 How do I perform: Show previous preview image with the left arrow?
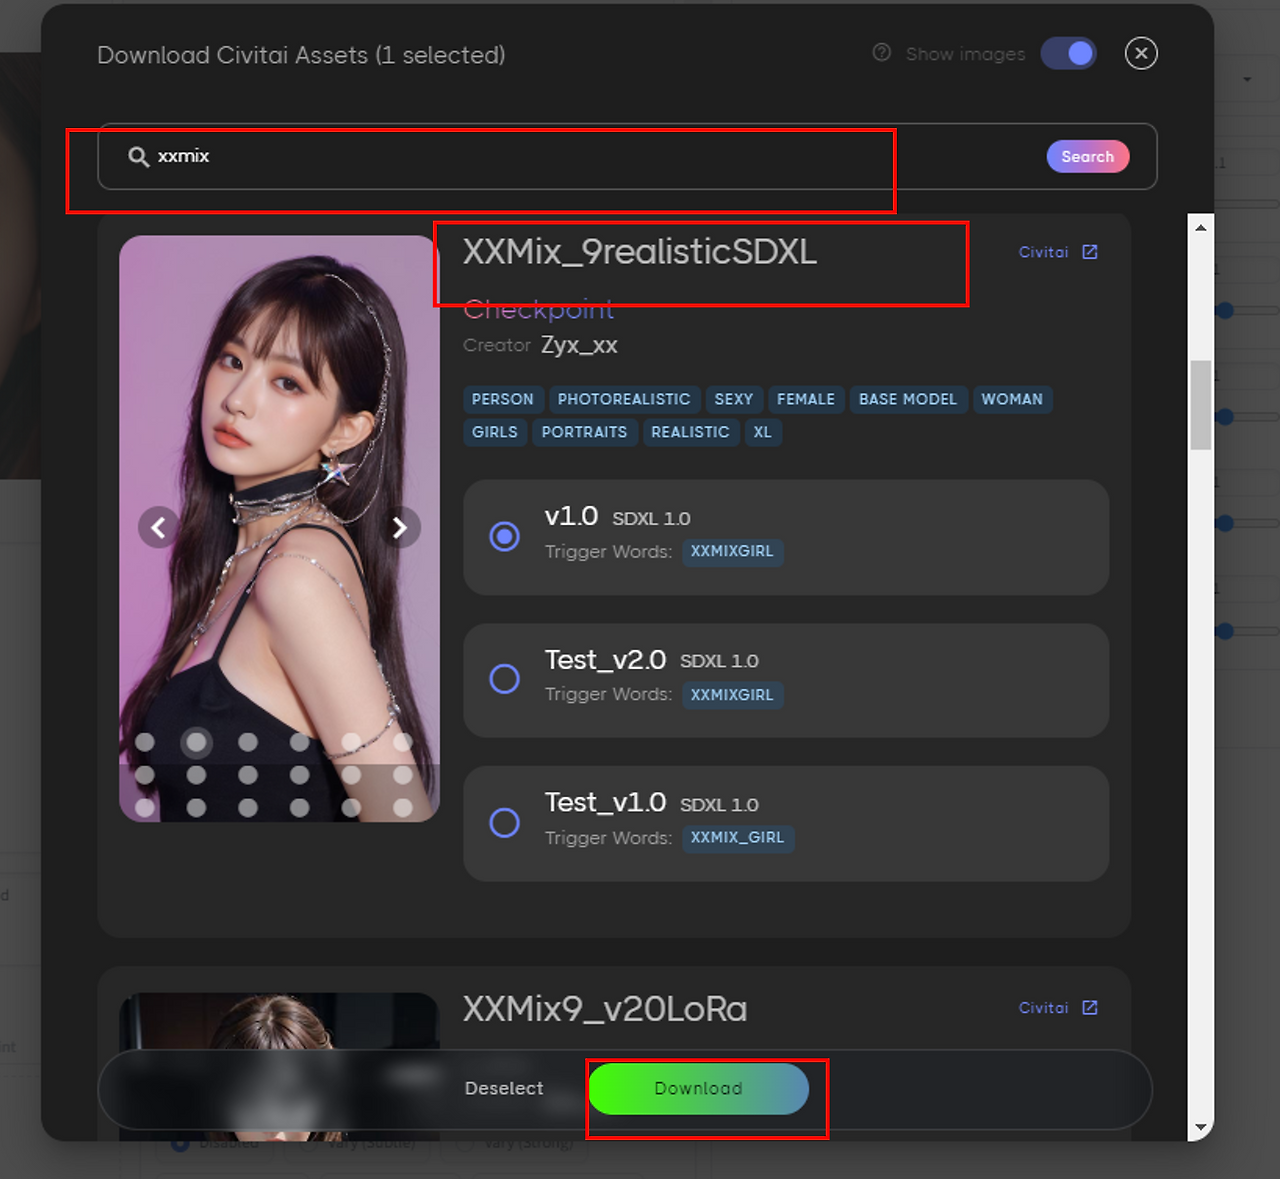(158, 527)
